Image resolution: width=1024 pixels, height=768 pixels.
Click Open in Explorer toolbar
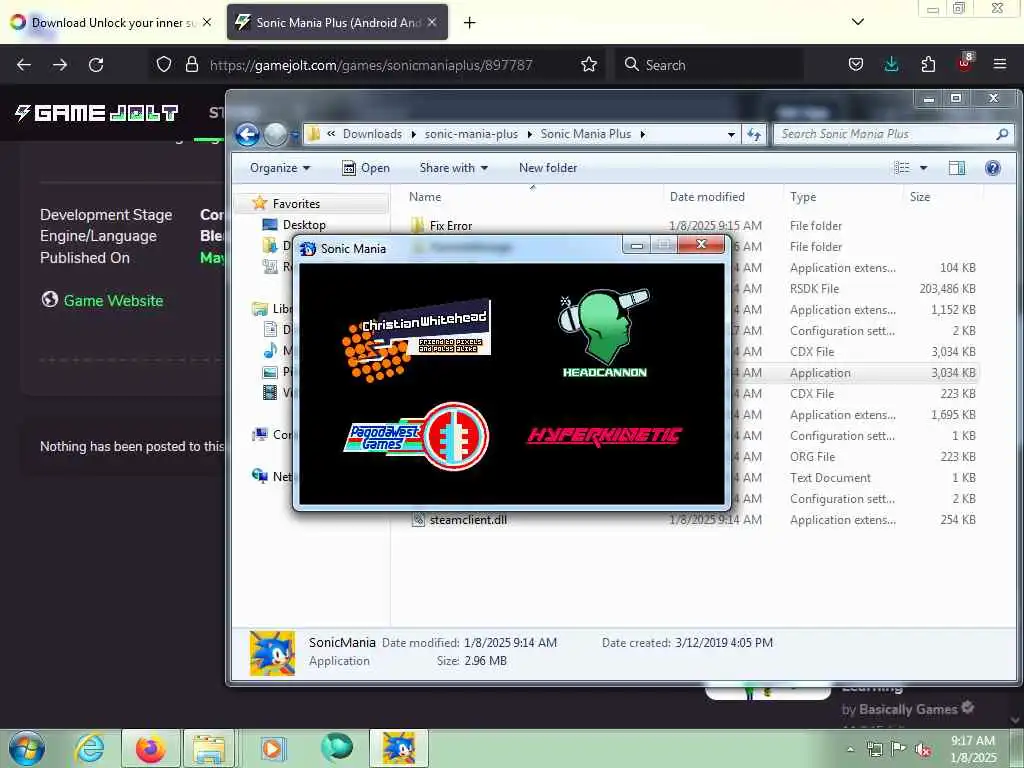click(x=366, y=168)
